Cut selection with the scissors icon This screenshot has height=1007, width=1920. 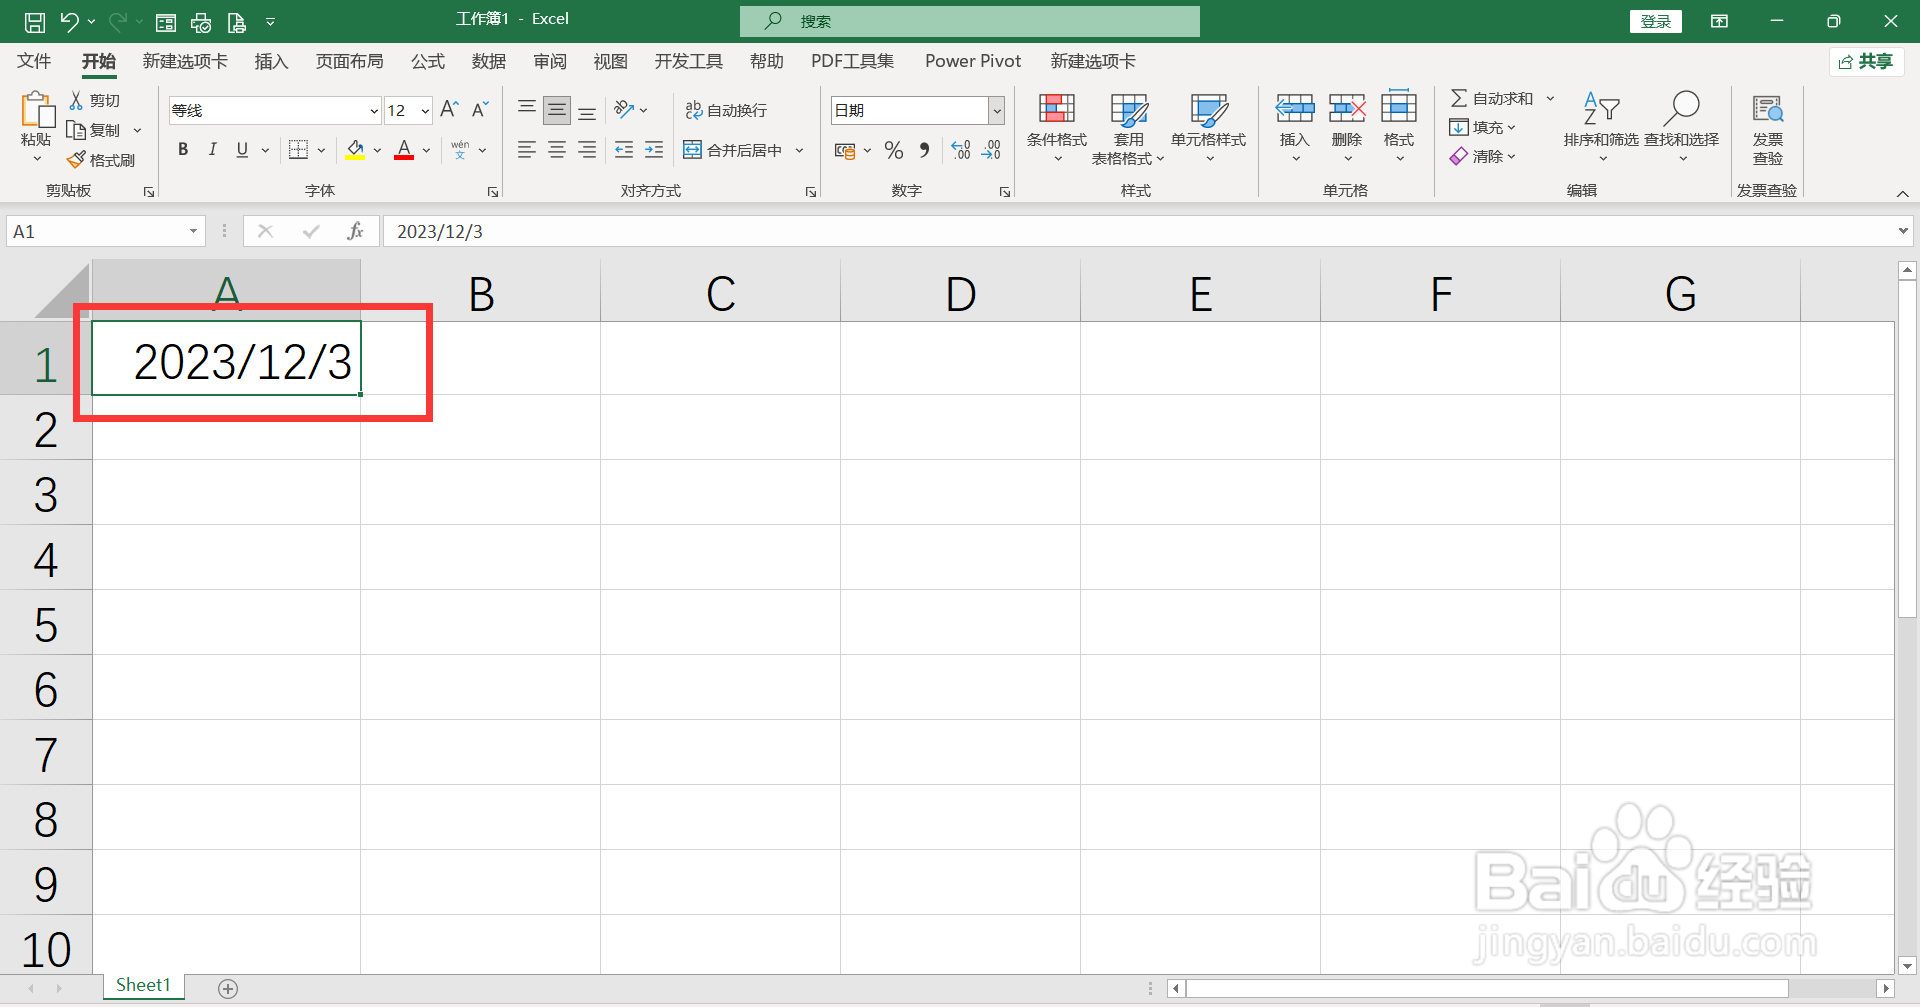tap(76, 100)
